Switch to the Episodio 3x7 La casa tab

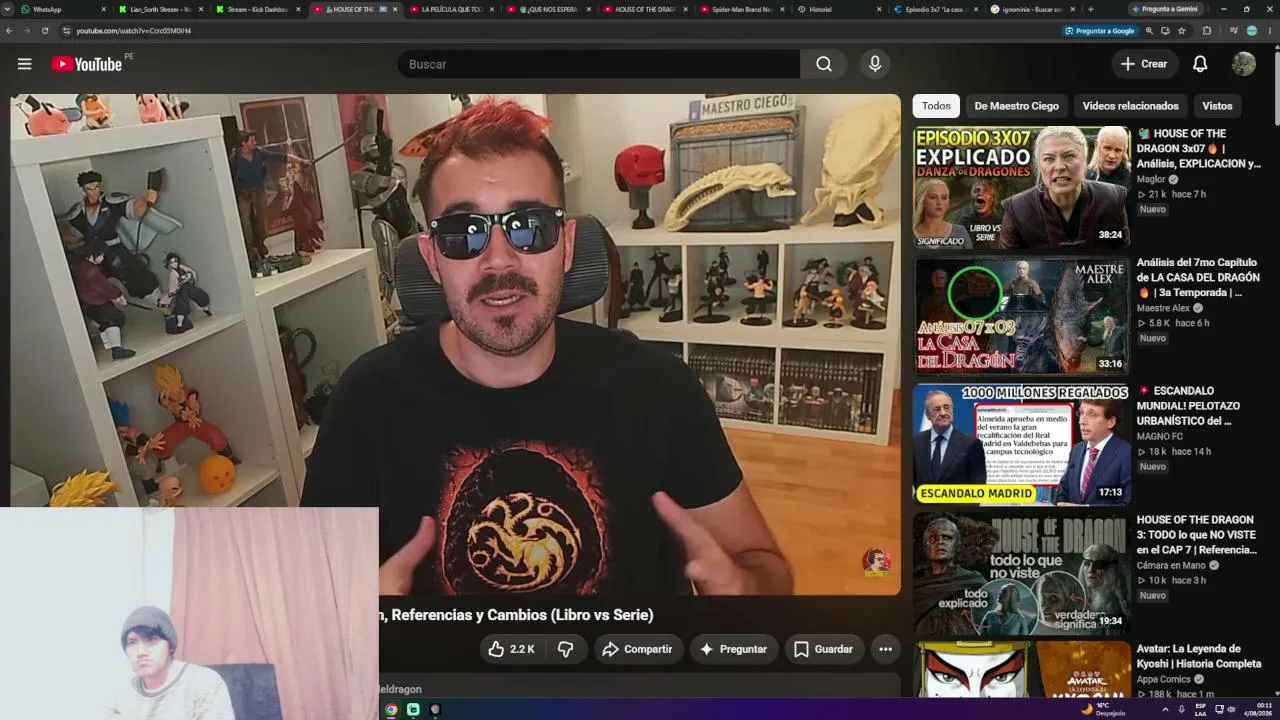[x=936, y=9]
